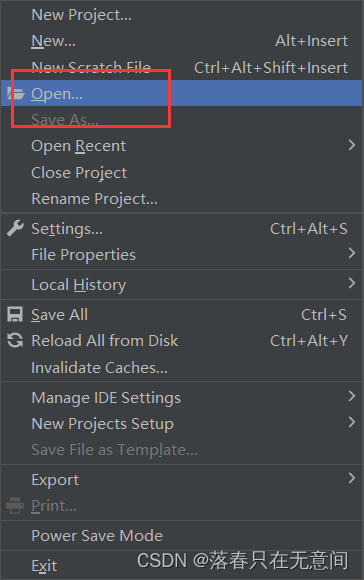Choose New Project... from the menu
Image resolution: width=364 pixels, height=580 pixels.
pos(181,15)
